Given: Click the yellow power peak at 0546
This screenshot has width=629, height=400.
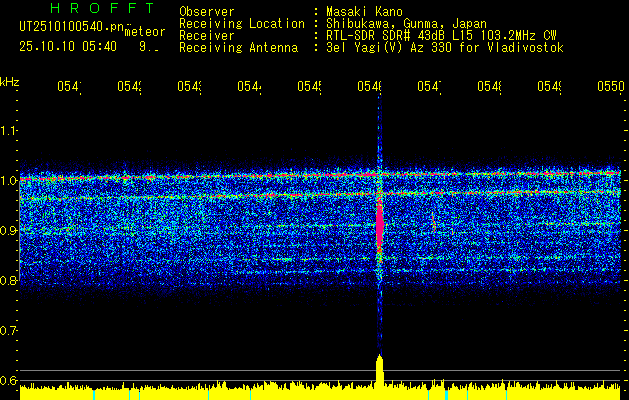Looking at the screenshot, I should [x=379, y=371].
